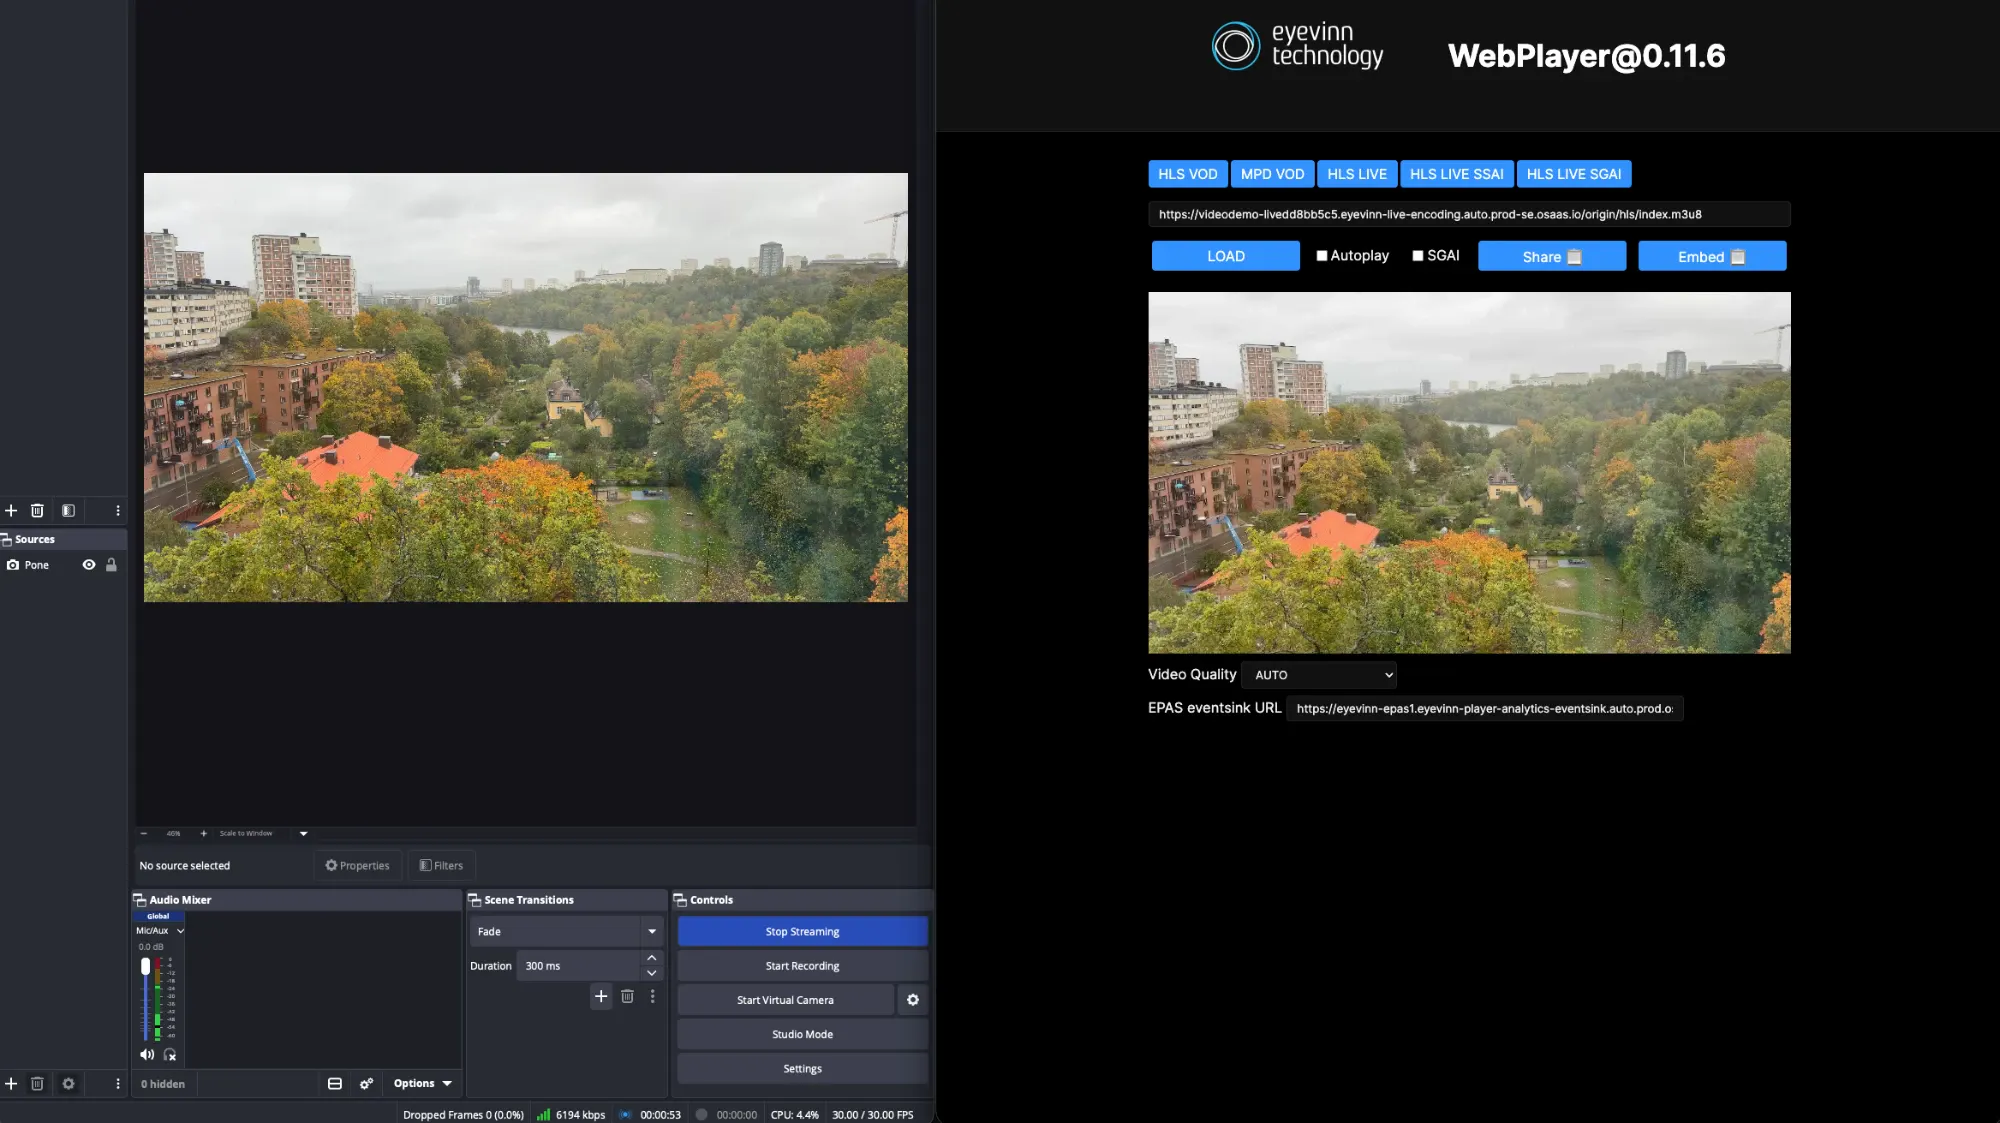The width and height of the screenshot is (2000, 1123).
Task: Click Stop Streaming in Controls
Action: (802, 931)
